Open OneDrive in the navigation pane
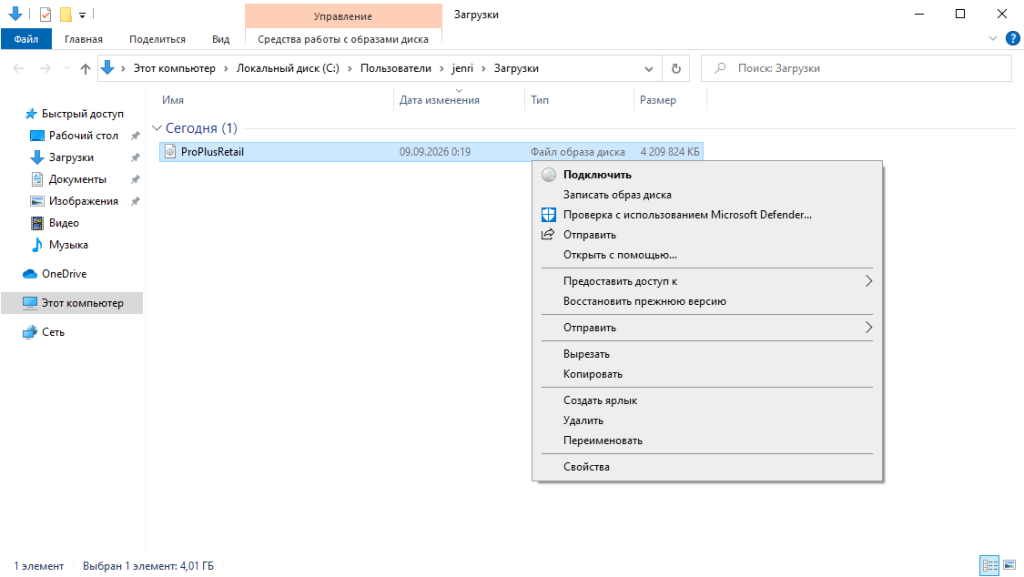 [x=64, y=273]
